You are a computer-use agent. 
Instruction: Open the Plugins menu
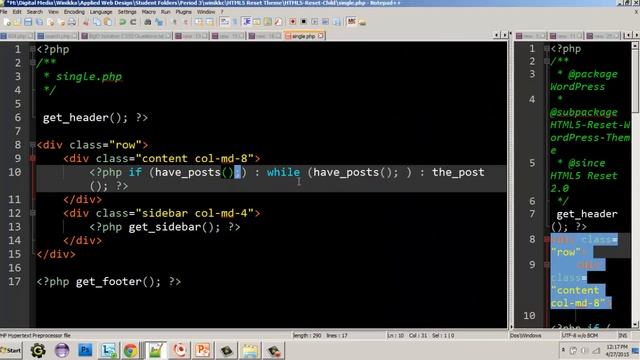click(x=183, y=12)
